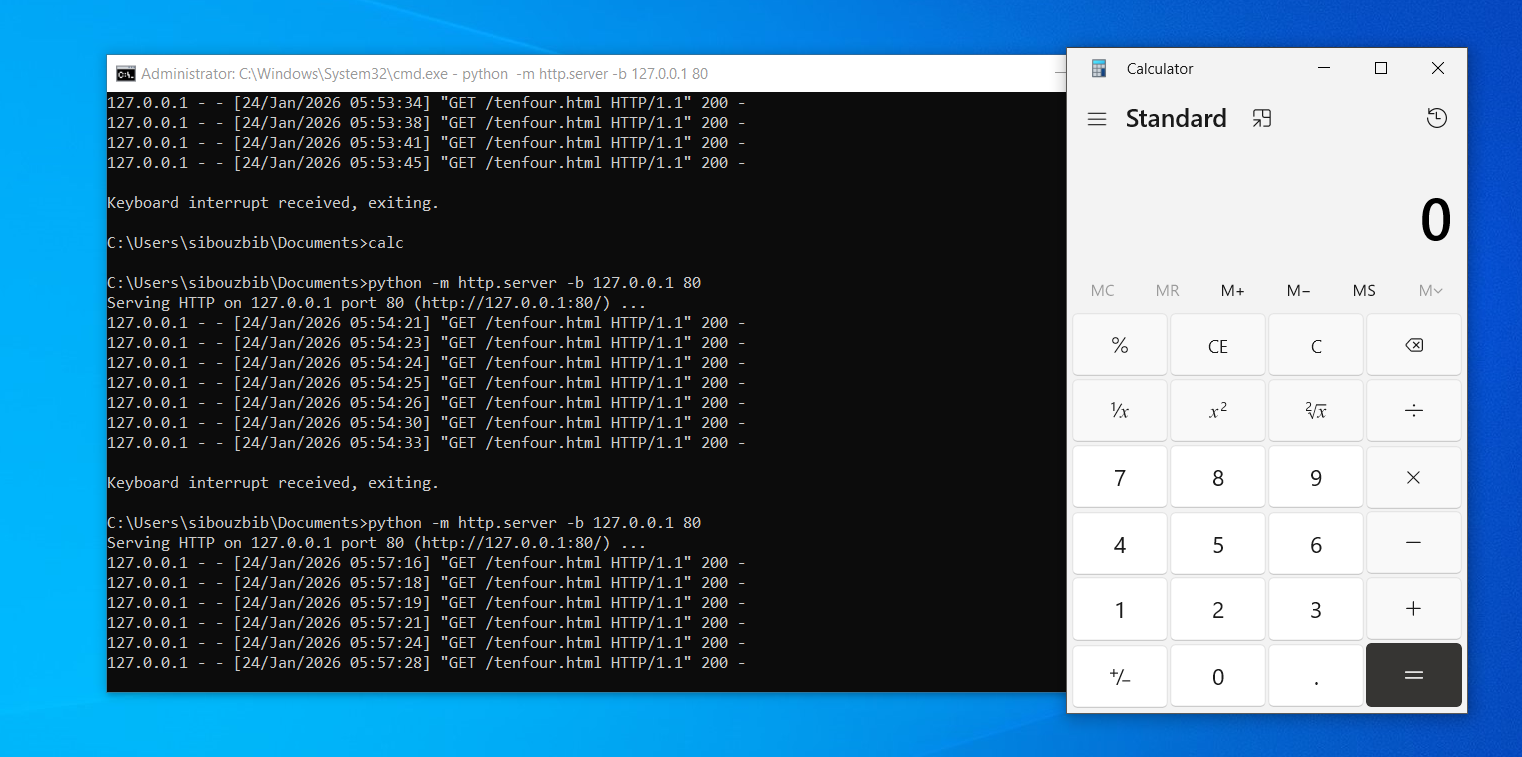Image resolution: width=1522 pixels, height=757 pixels.
Task: Open the calculation history panel
Action: 1436,119
